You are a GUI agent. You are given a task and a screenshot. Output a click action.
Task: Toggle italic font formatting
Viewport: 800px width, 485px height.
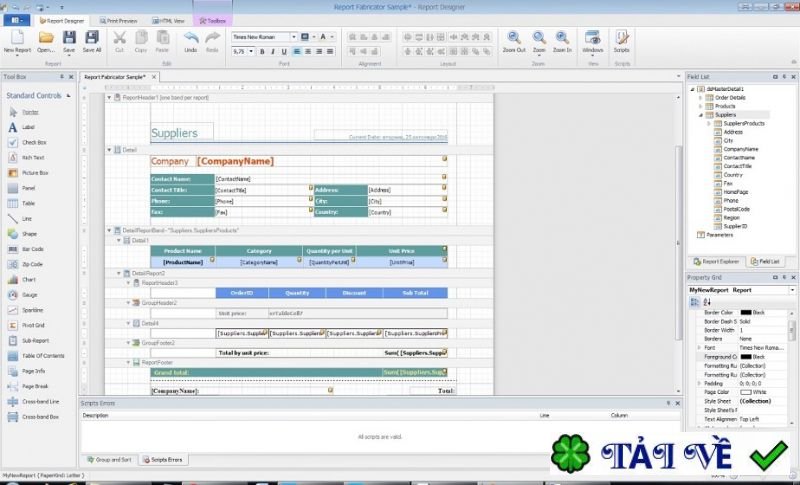pos(273,52)
